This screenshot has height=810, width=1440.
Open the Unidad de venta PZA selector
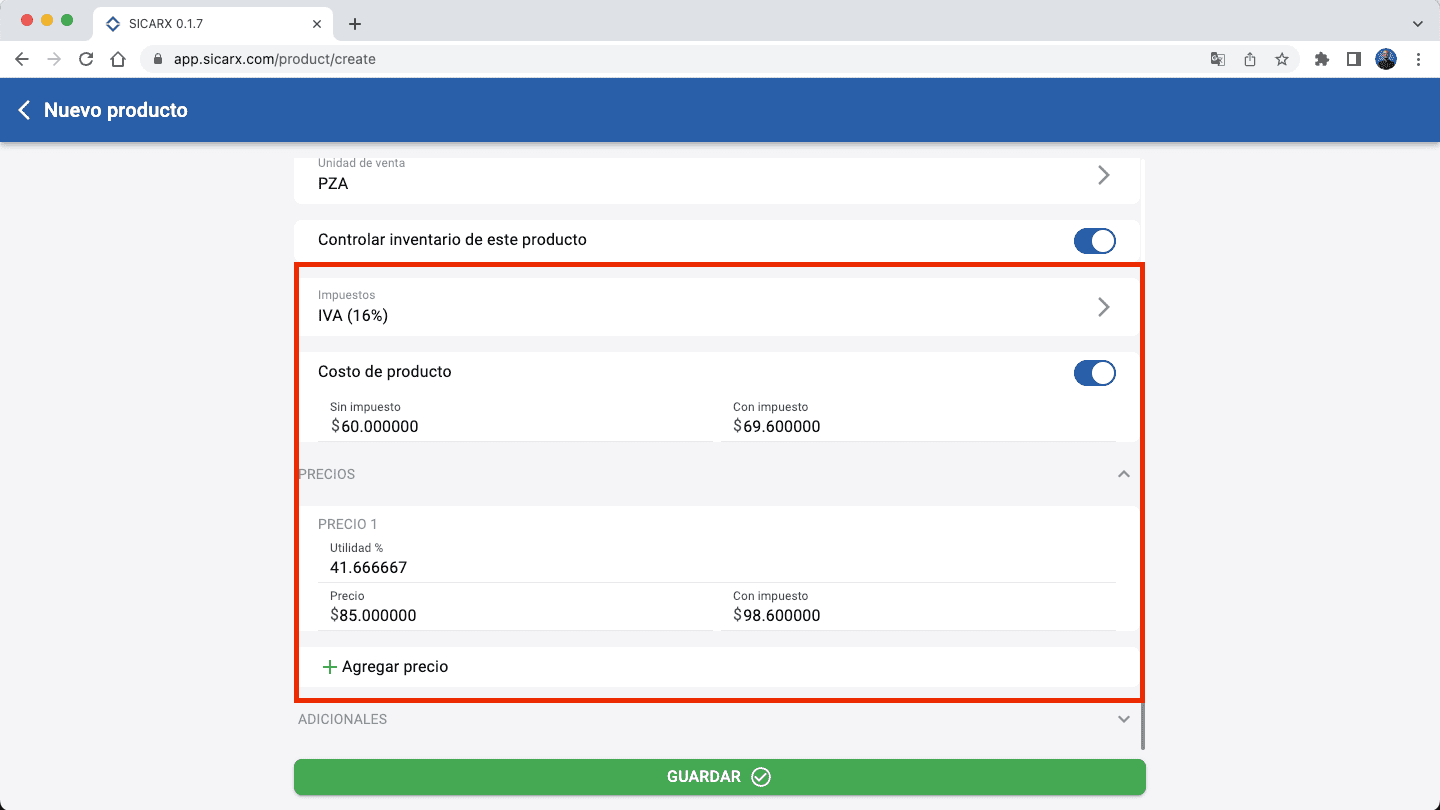(x=716, y=176)
